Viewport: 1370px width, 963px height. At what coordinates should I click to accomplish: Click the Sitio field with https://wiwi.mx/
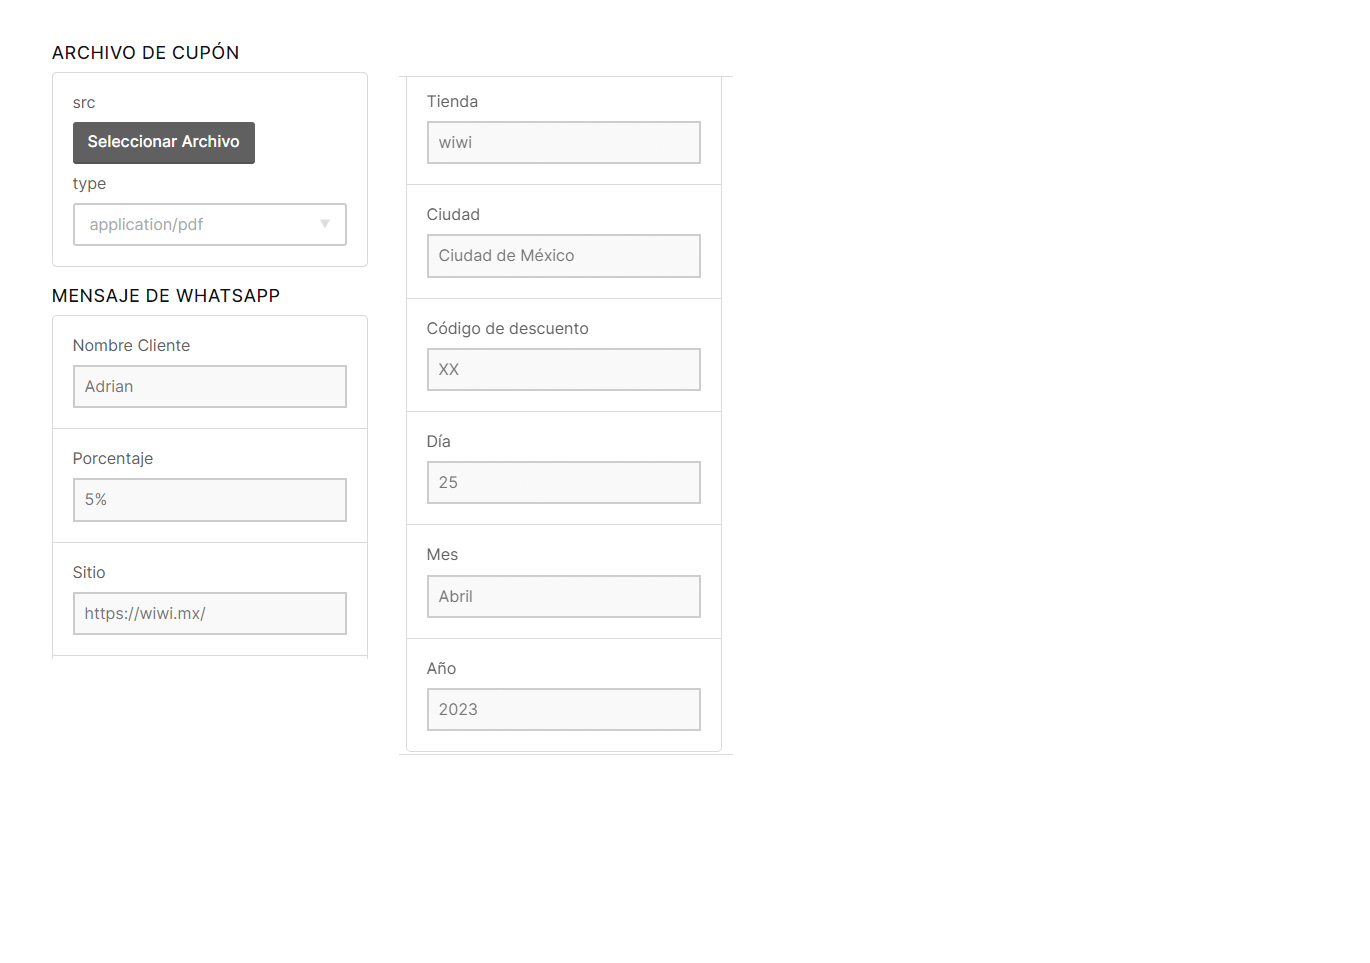[210, 614]
